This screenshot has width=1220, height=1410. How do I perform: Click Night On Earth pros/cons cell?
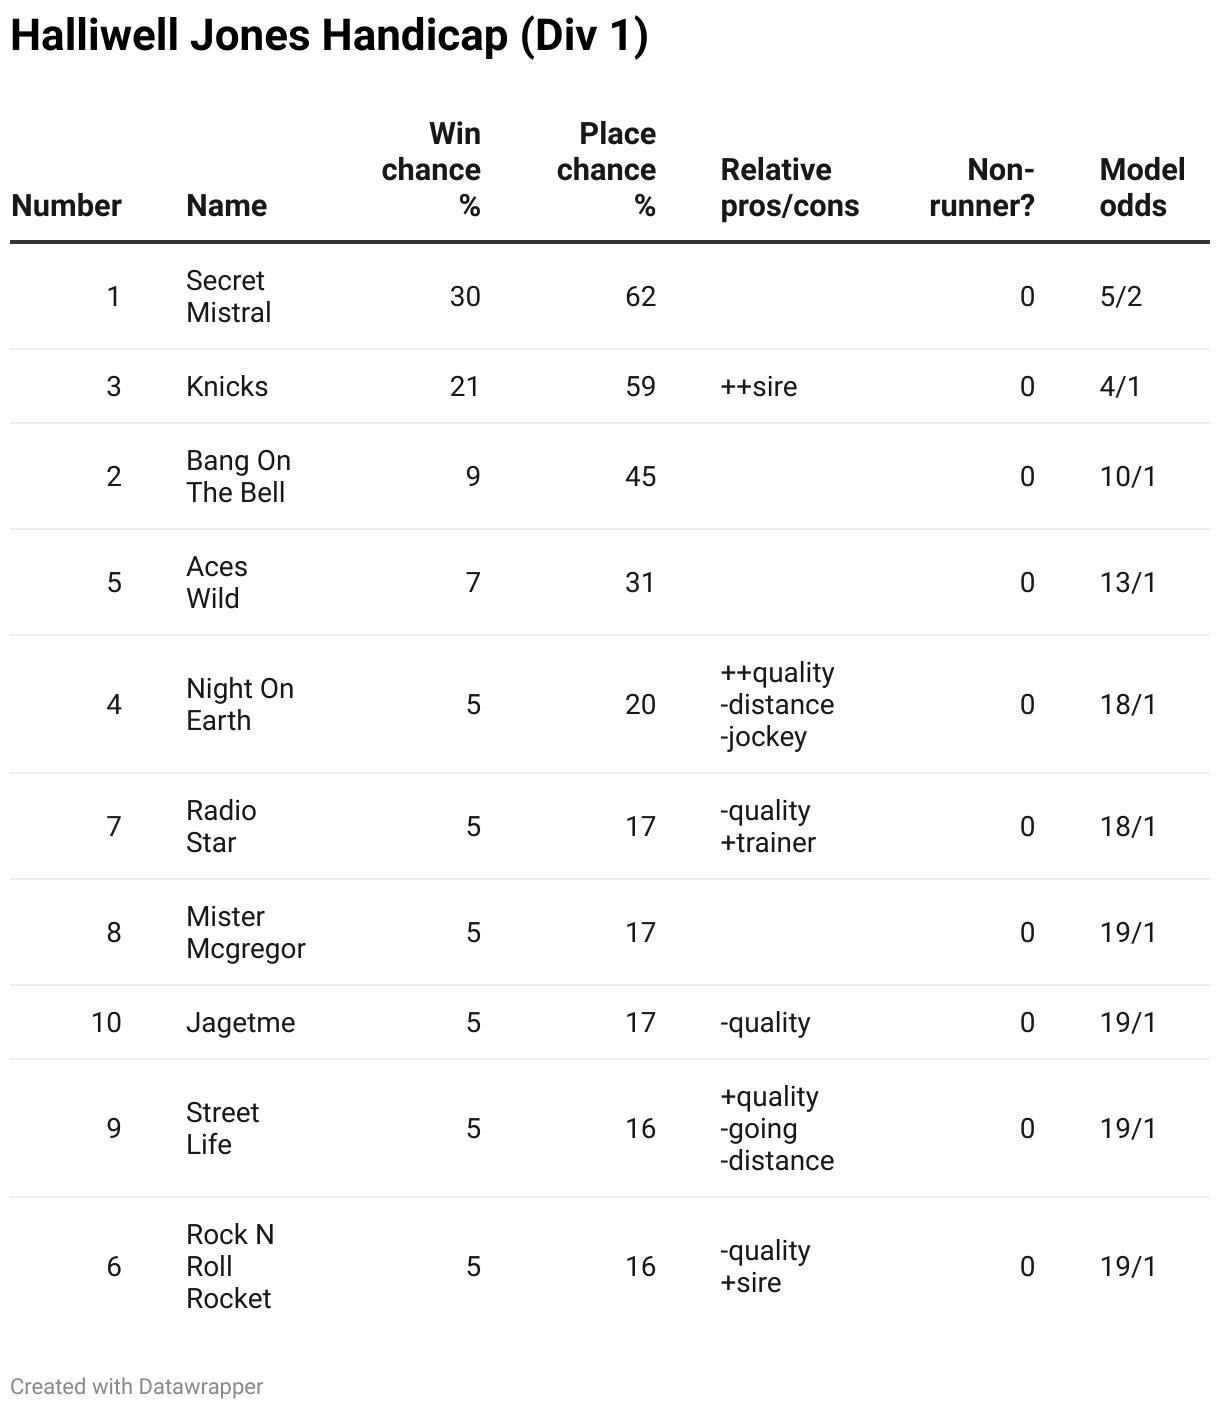pyautogui.click(x=777, y=704)
